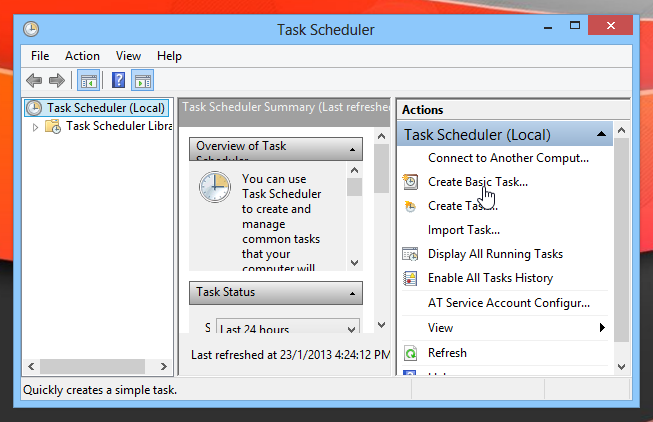Click the Forward arrow in the toolbar

tap(57, 81)
